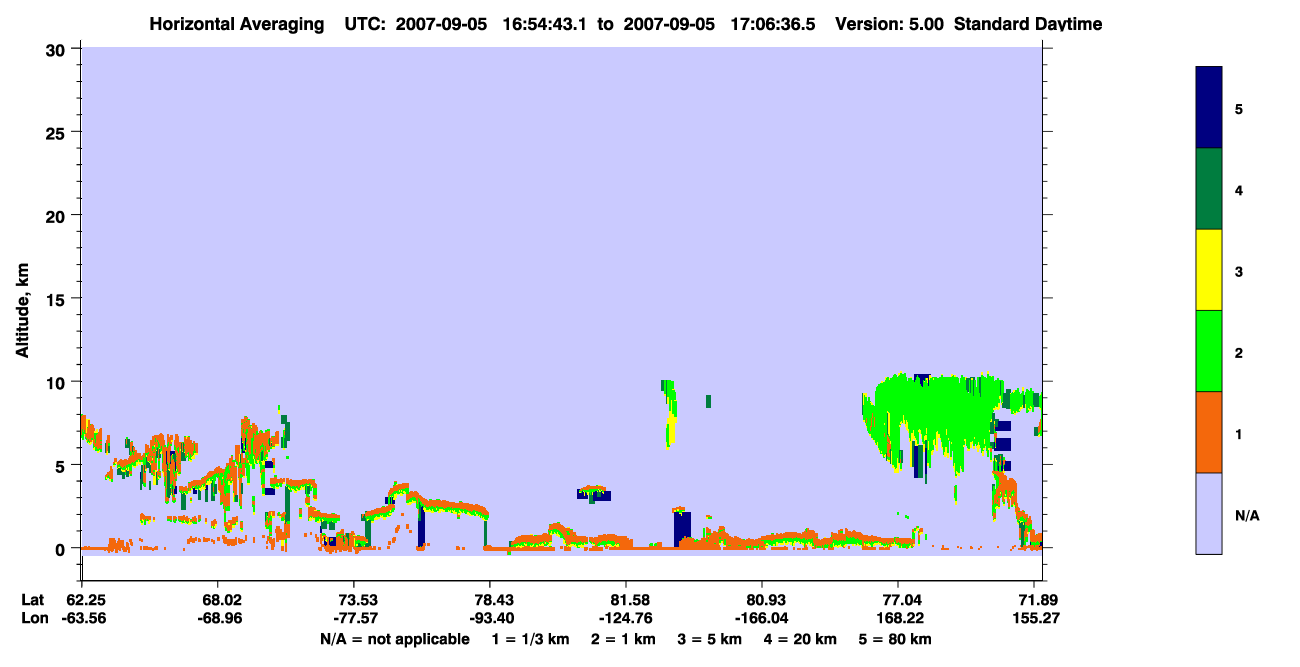The width and height of the screenshot is (1300, 667).
Task: Click the dark blue column near latitude 81.58
Action: click(682, 528)
